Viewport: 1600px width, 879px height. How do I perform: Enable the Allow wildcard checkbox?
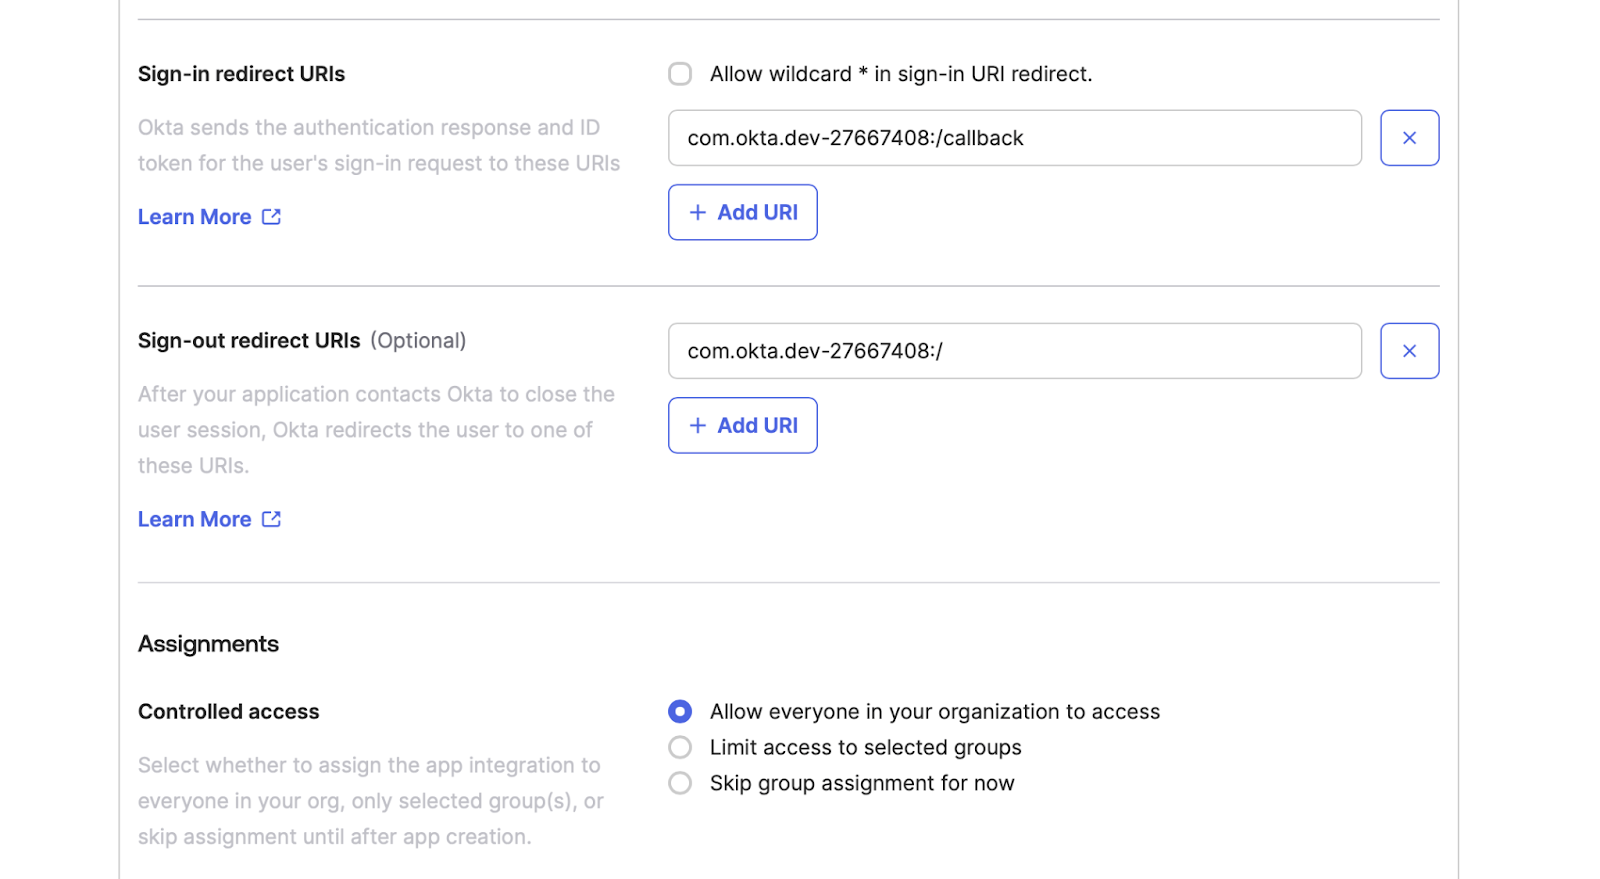[680, 74]
